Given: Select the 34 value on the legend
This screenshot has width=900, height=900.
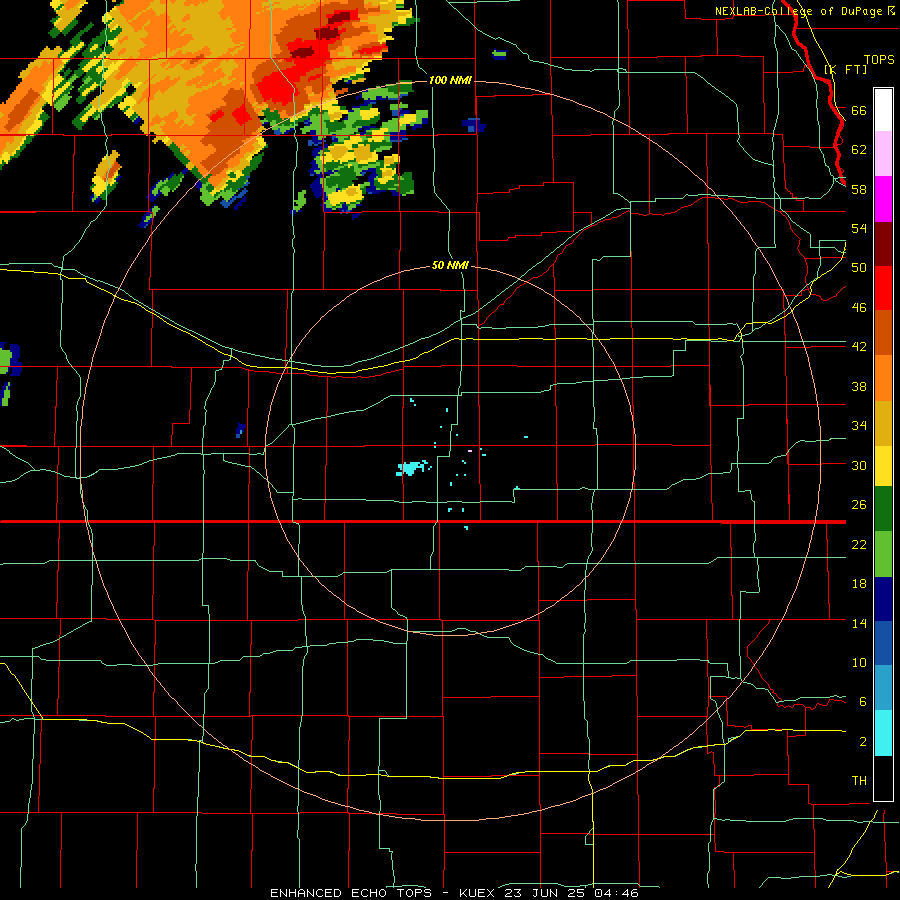Looking at the screenshot, I should click(859, 426).
